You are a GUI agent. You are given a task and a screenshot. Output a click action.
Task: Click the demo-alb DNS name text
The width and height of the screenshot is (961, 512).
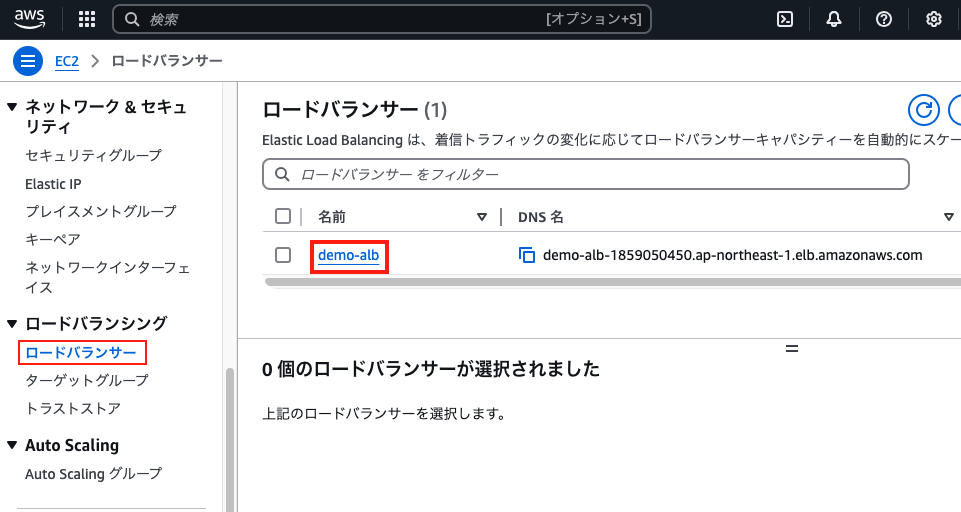click(x=732, y=255)
